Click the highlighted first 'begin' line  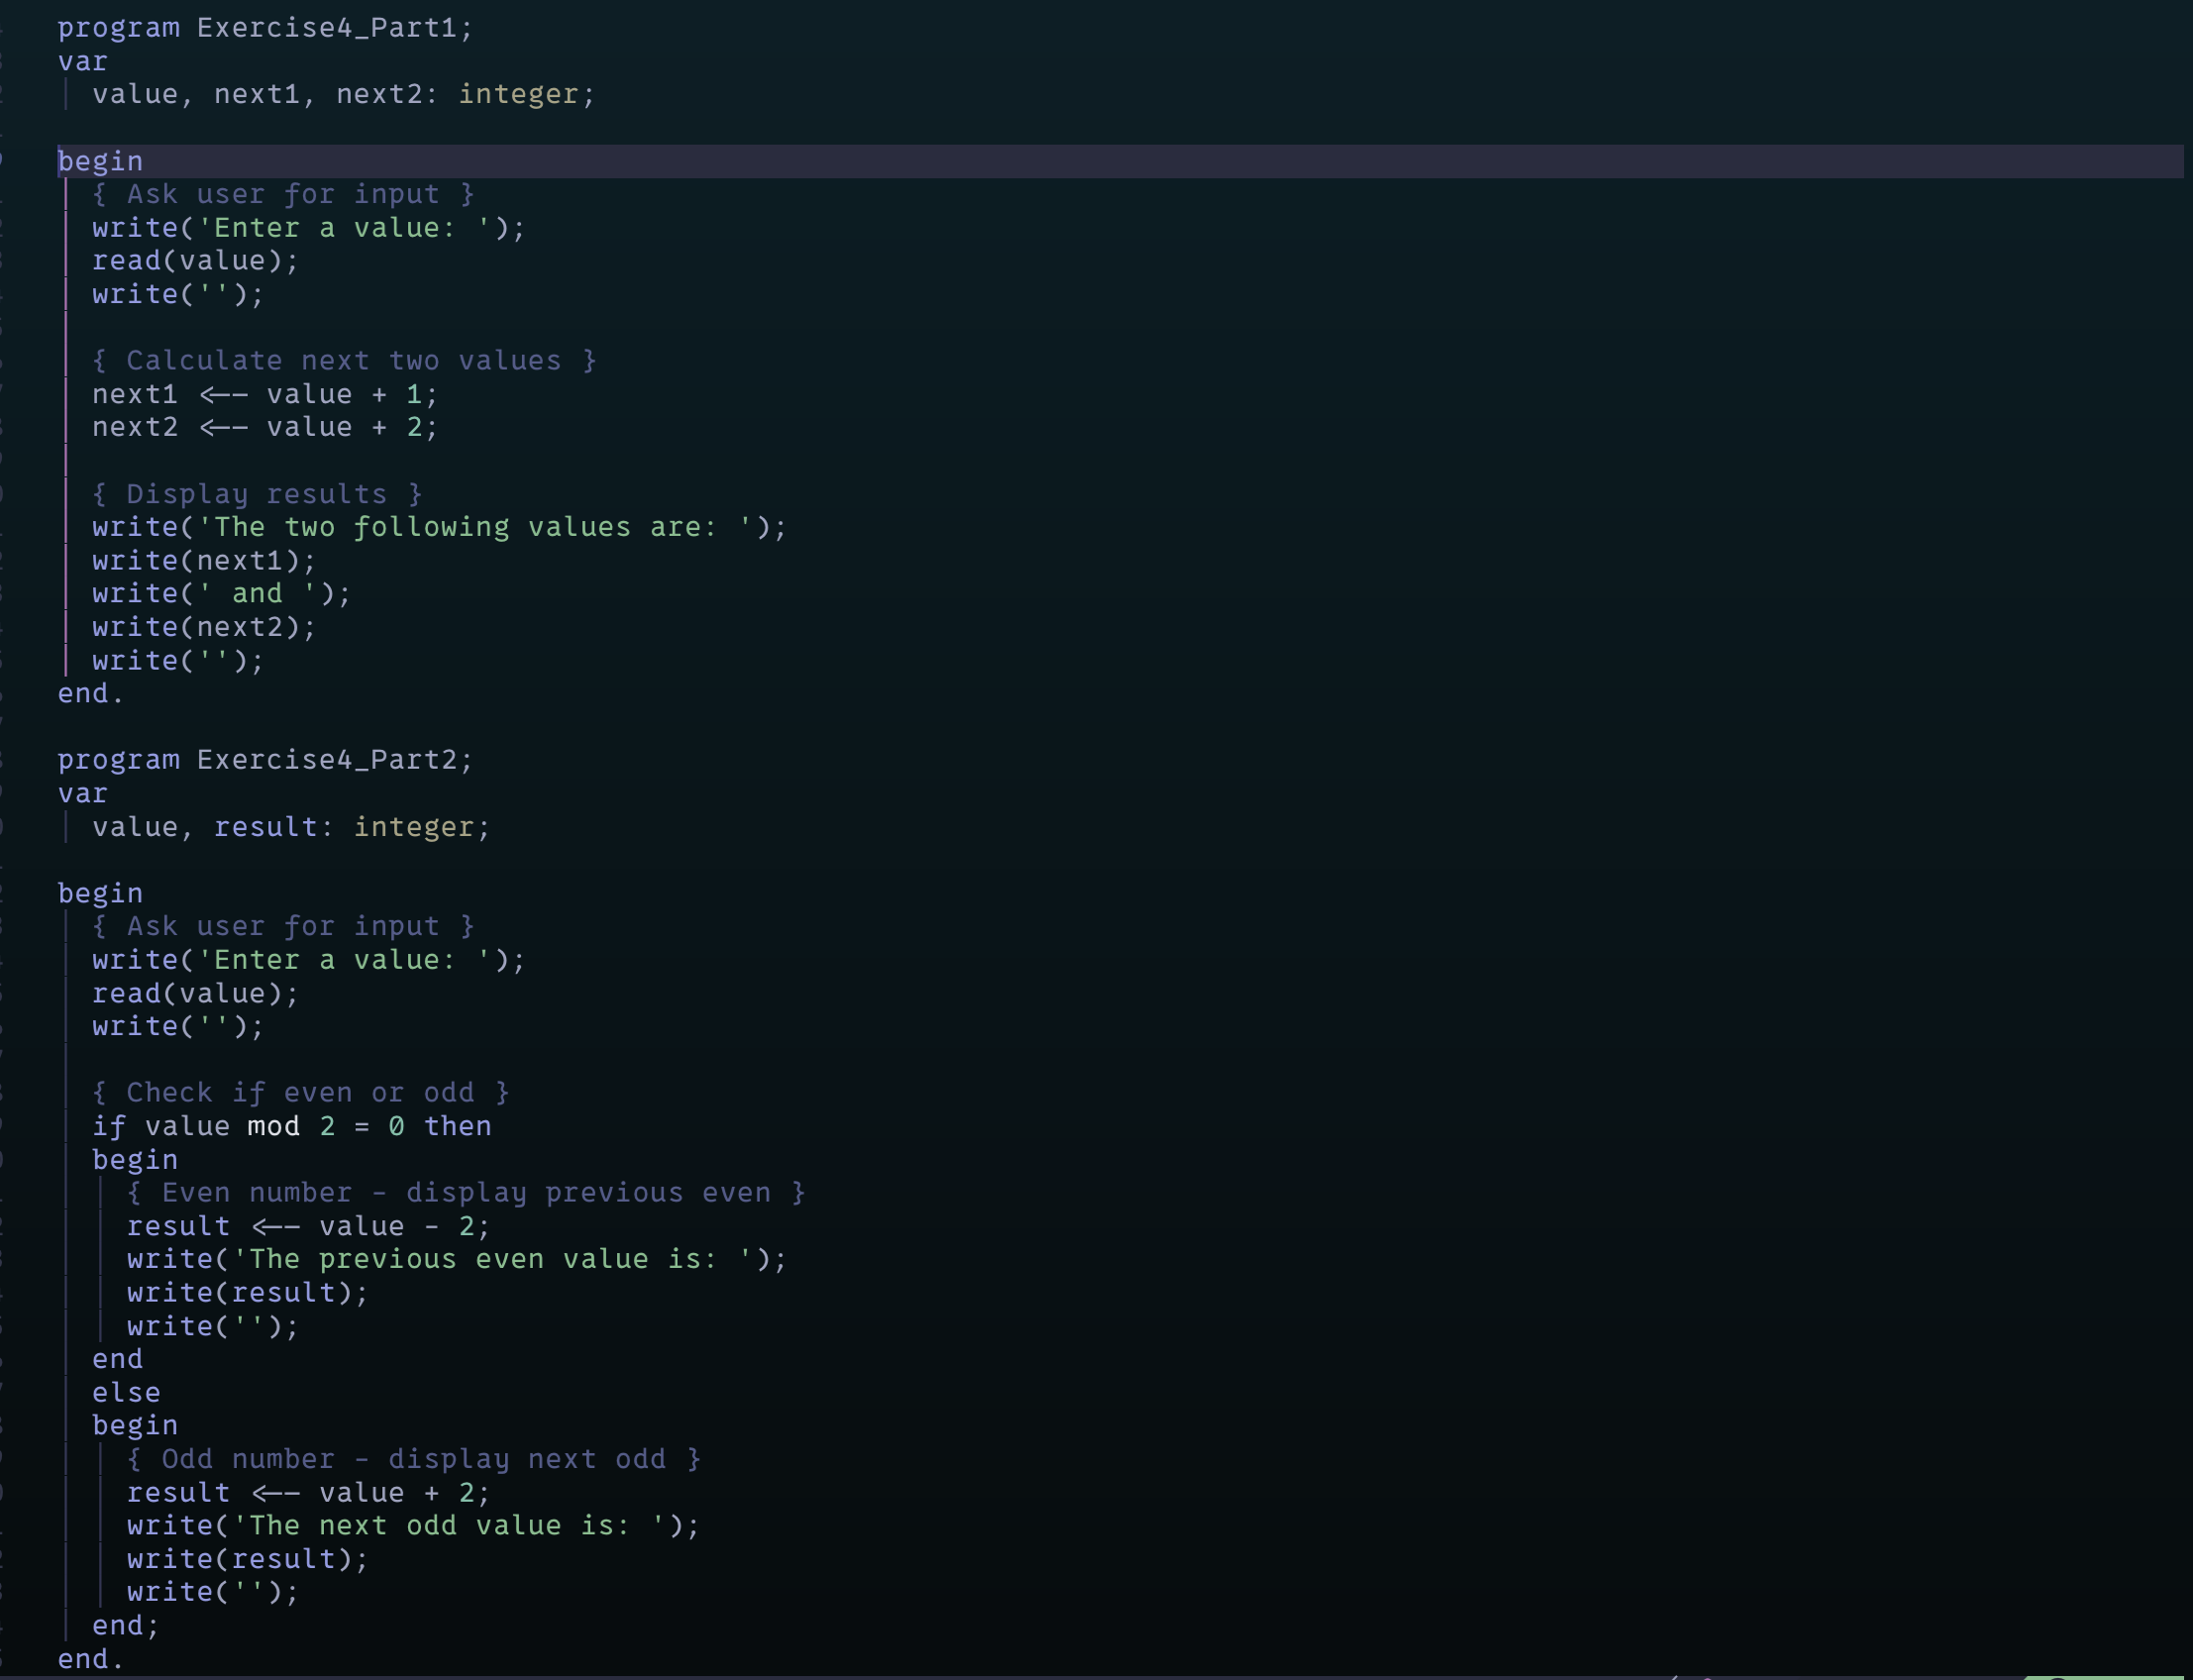coord(100,161)
